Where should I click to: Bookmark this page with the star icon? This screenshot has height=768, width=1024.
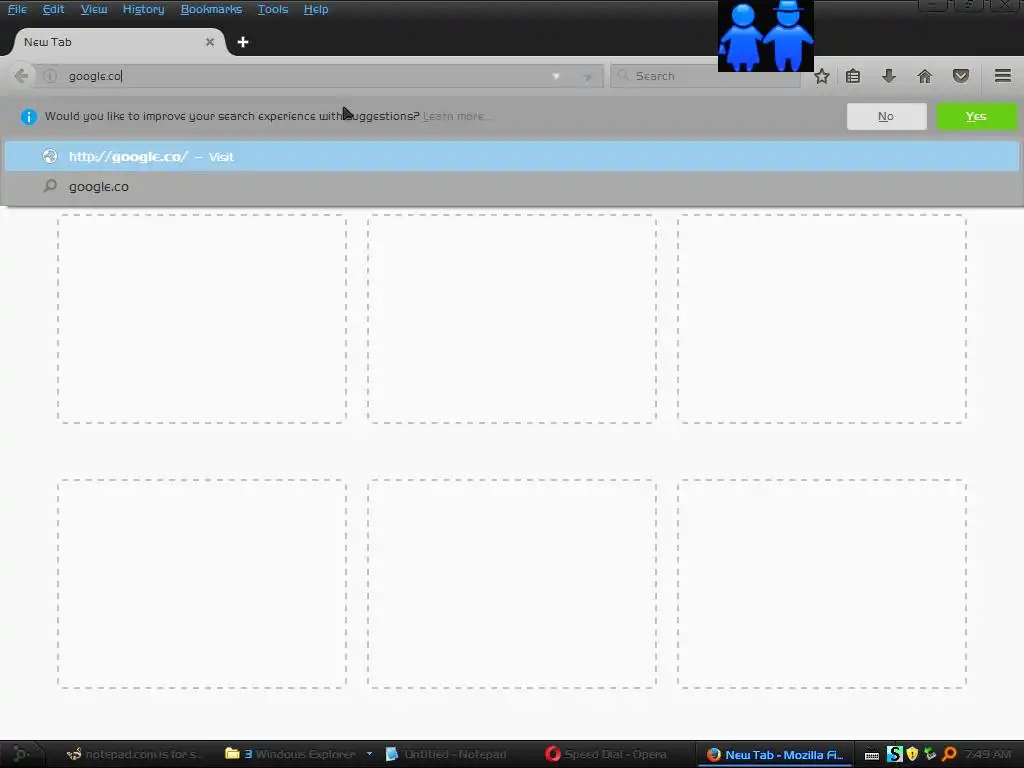[822, 76]
